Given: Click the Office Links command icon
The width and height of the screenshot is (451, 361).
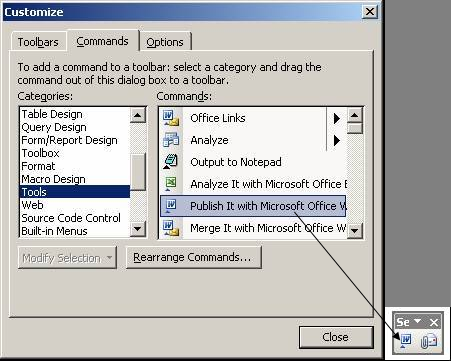Looking at the screenshot, I should click(171, 118).
